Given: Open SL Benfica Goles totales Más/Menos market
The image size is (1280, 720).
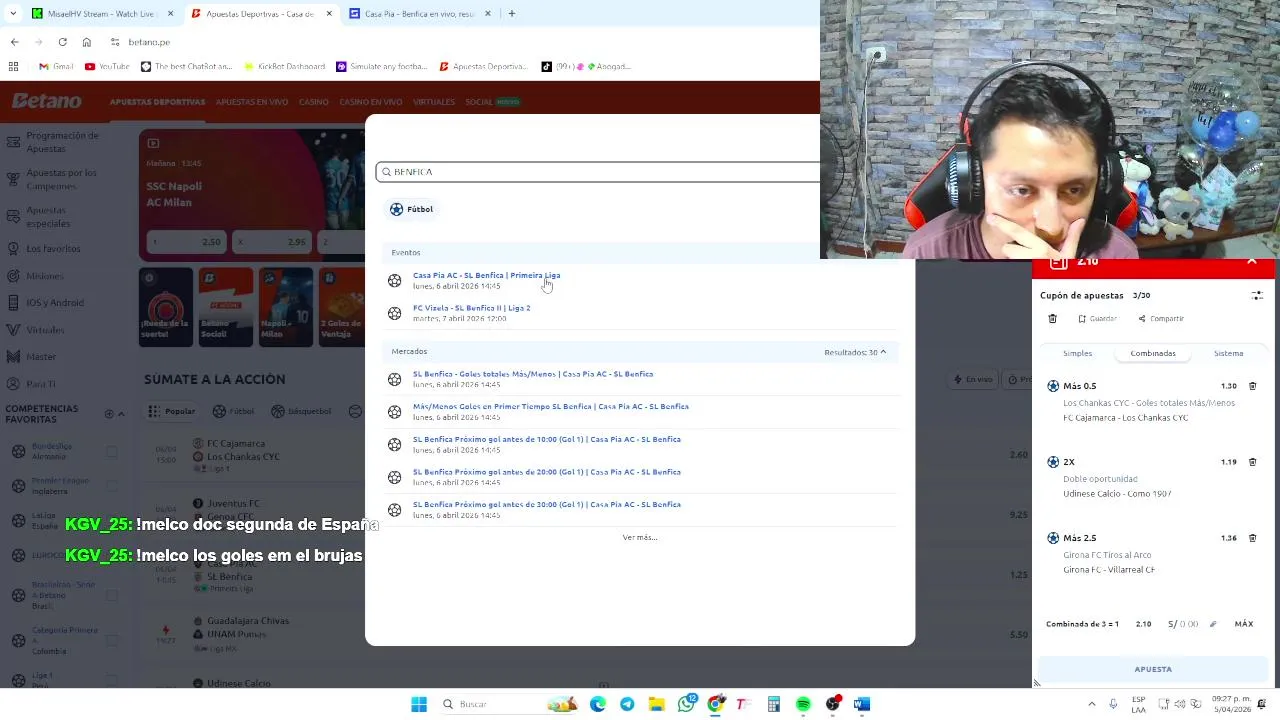Looking at the screenshot, I should [x=532, y=374].
